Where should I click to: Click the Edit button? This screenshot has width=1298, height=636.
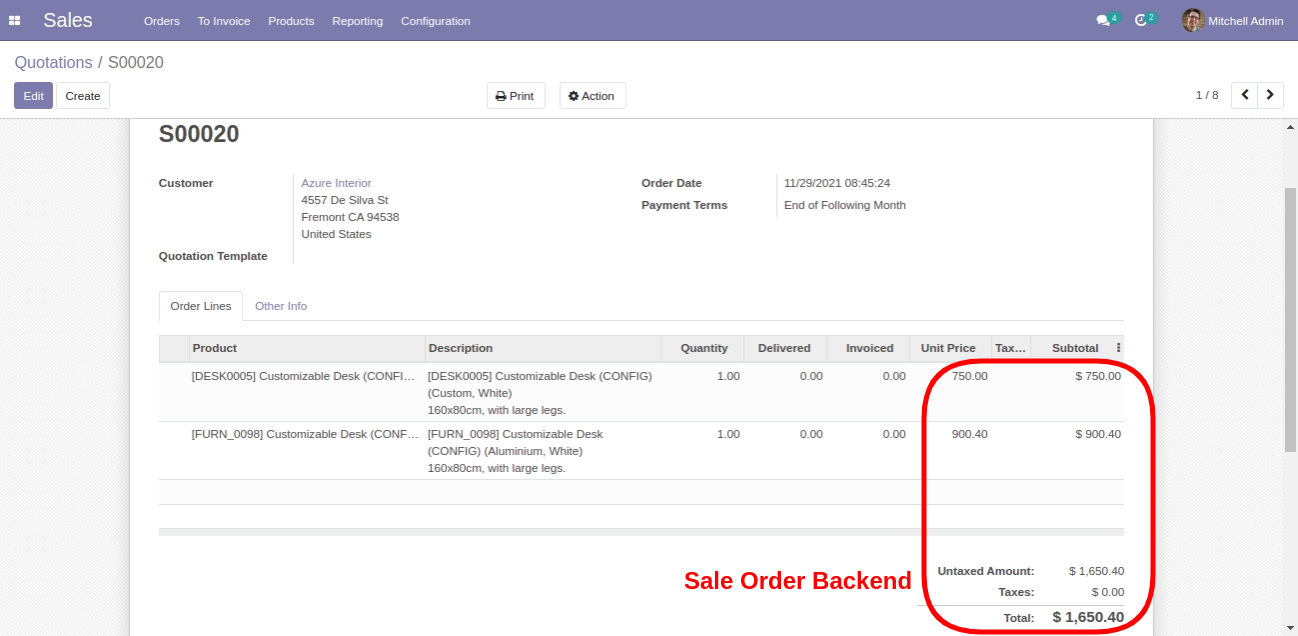33,96
